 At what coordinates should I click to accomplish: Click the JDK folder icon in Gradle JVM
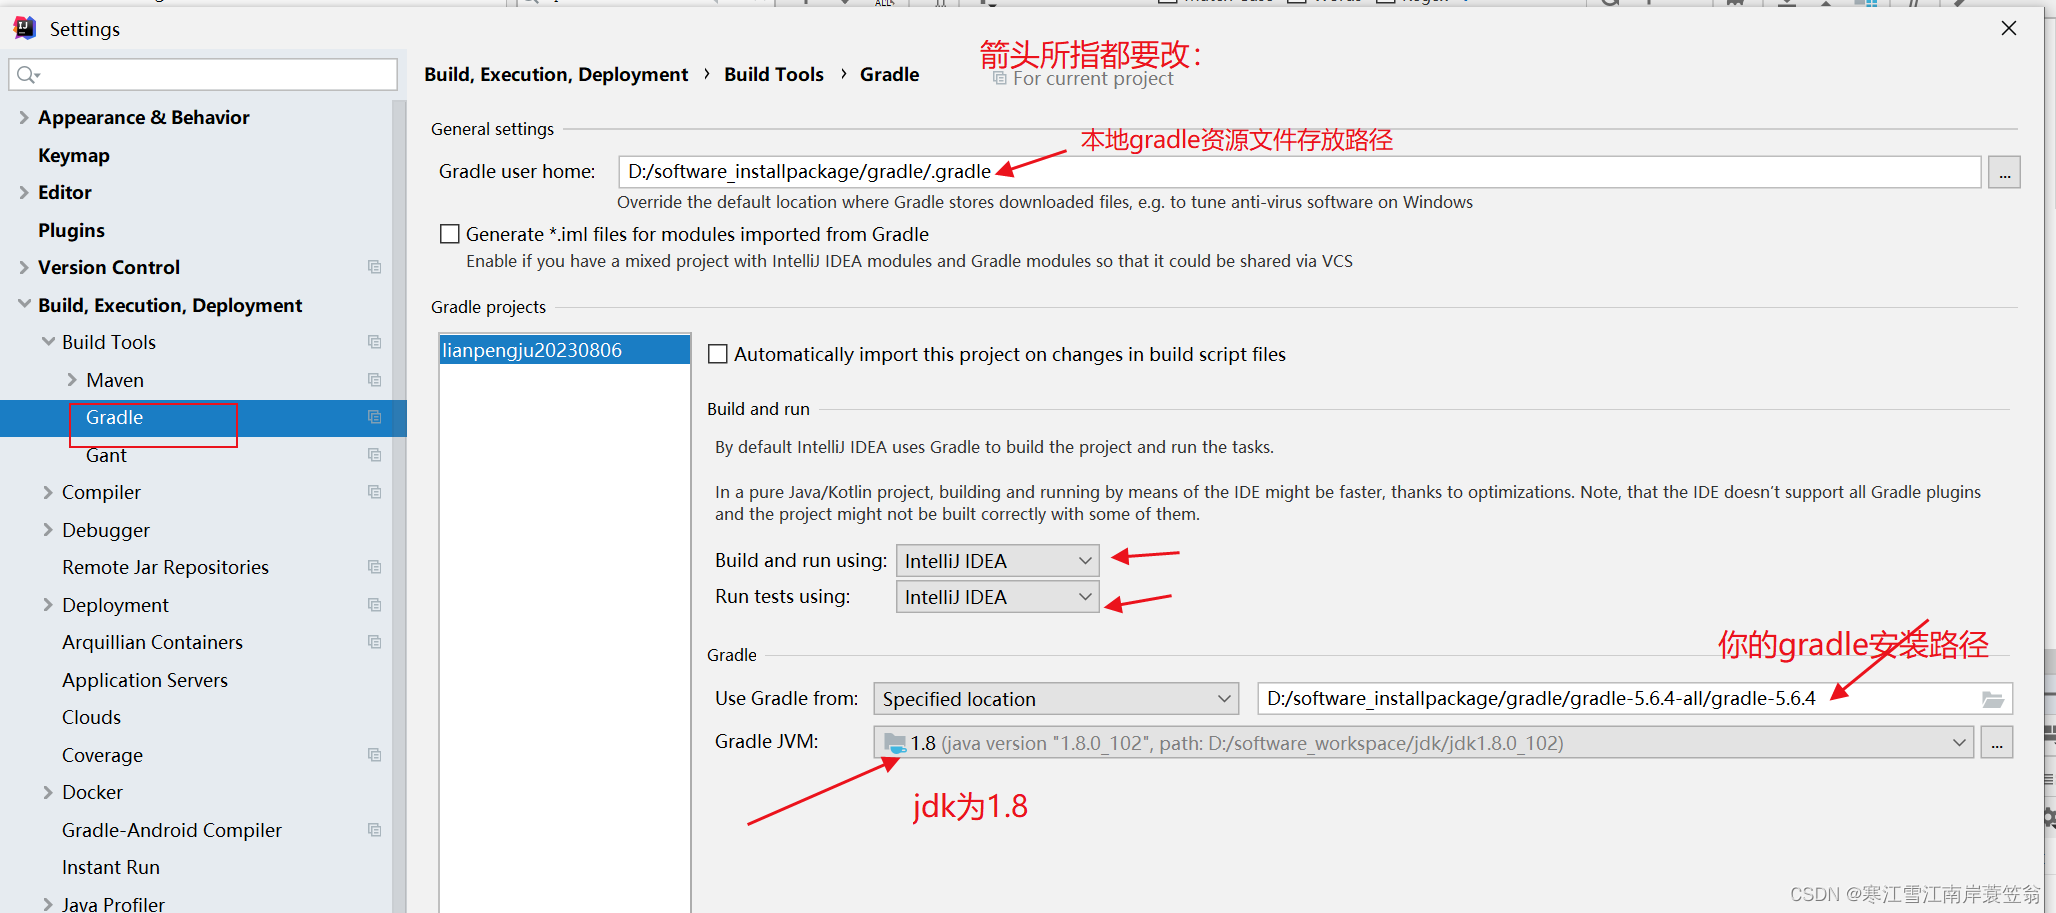click(895, 743)
